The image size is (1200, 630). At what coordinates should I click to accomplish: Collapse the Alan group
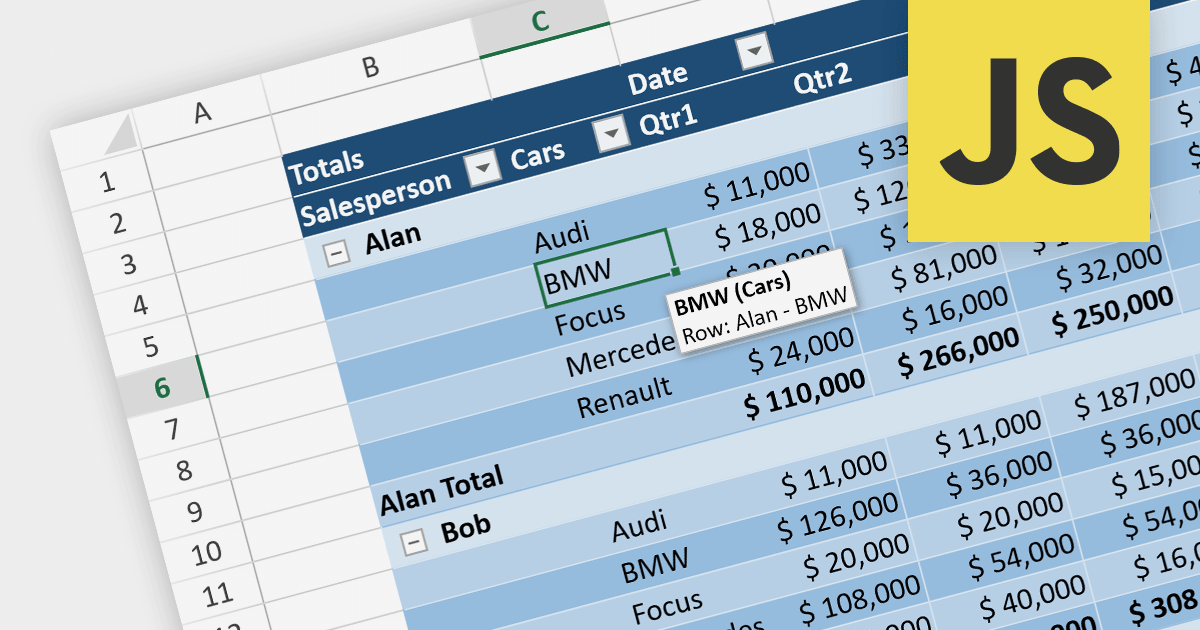pos(338,254)
